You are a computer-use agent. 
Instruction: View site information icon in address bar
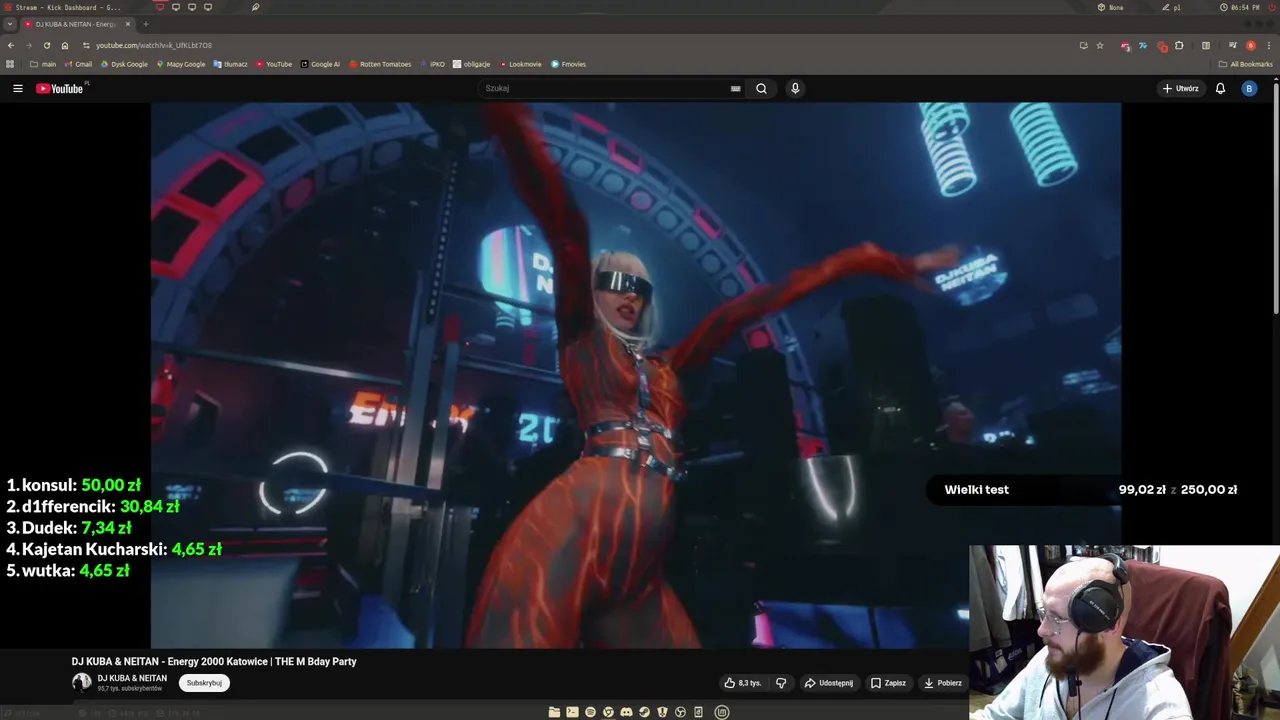pos(86,45)
